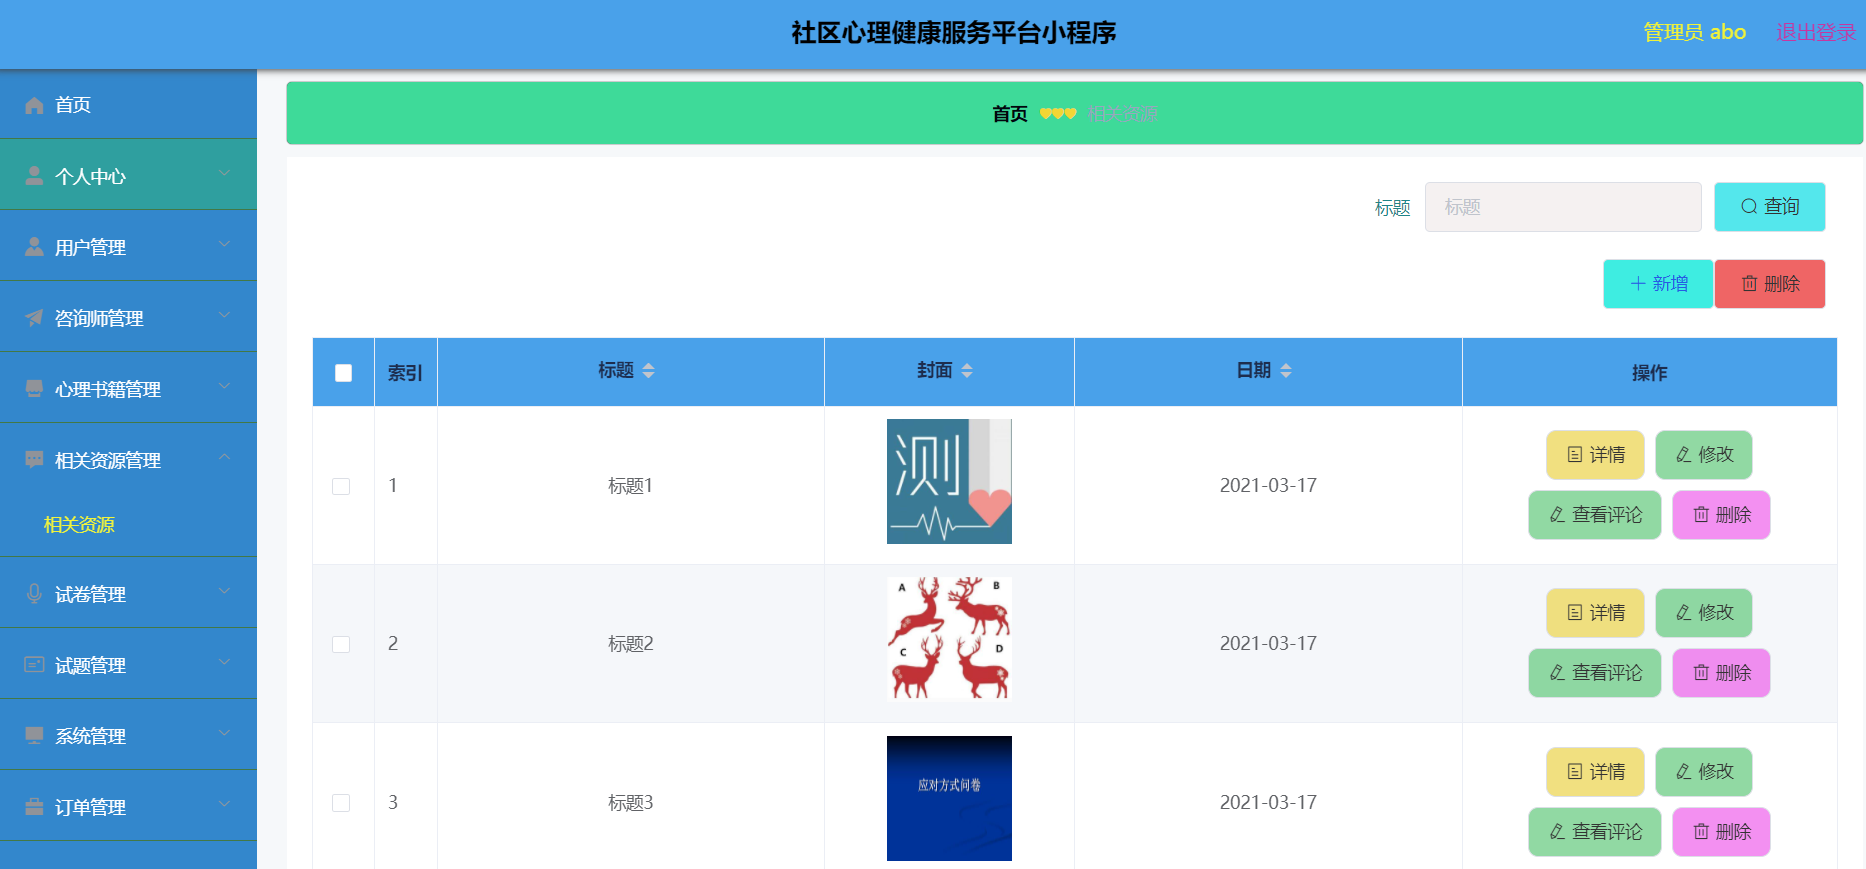The height and width of the screenshot is (869, 1866).
Task: Collapse the 相关资源管理 menu chevron
Action: [x=224, y=457]
